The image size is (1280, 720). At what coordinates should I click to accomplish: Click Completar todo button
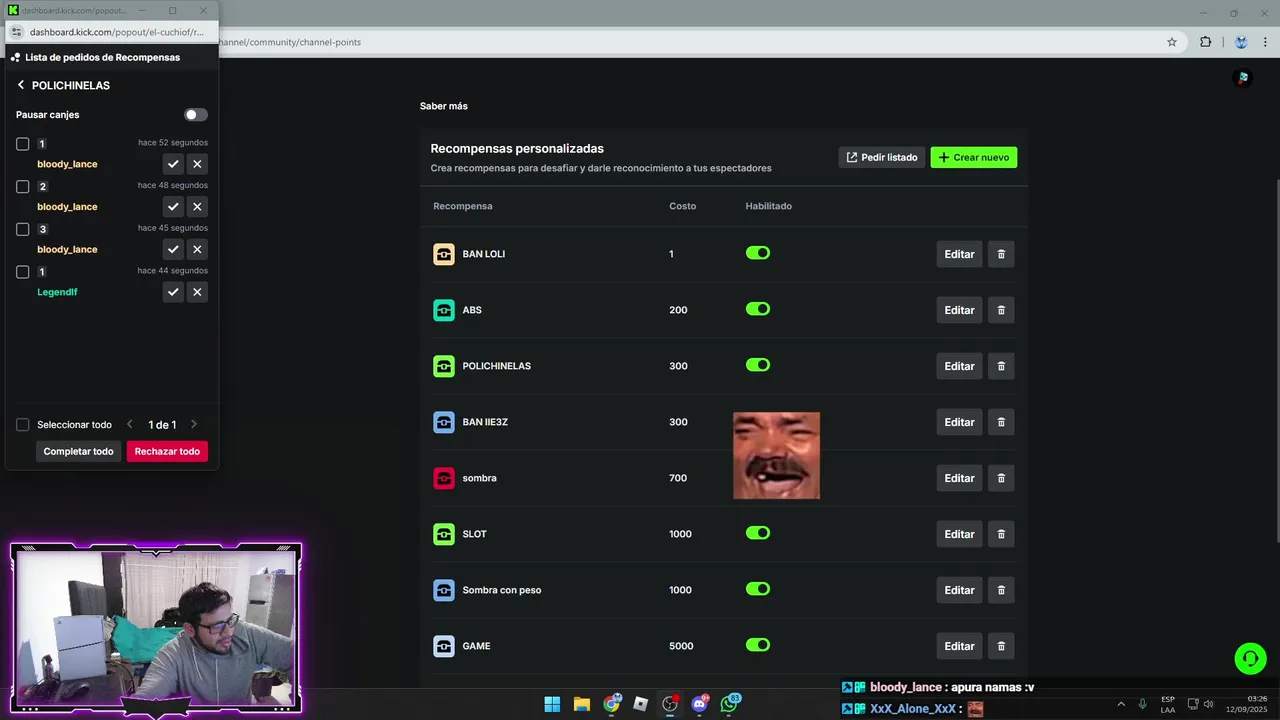point(78,452)
